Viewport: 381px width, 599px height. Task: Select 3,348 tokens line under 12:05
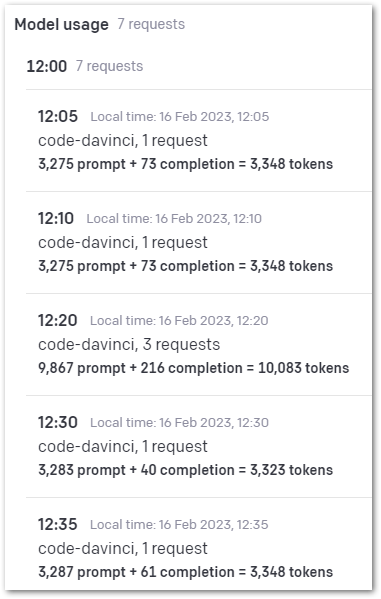(185, 164)
